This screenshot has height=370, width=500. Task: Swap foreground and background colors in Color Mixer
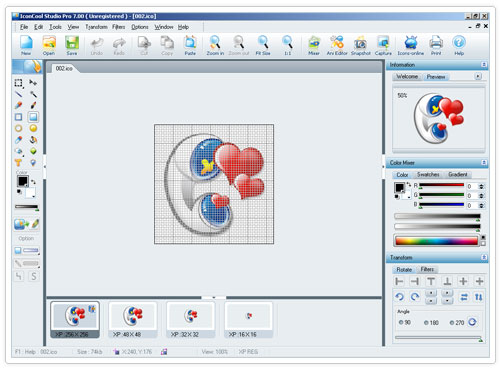(x=409, y=184)
